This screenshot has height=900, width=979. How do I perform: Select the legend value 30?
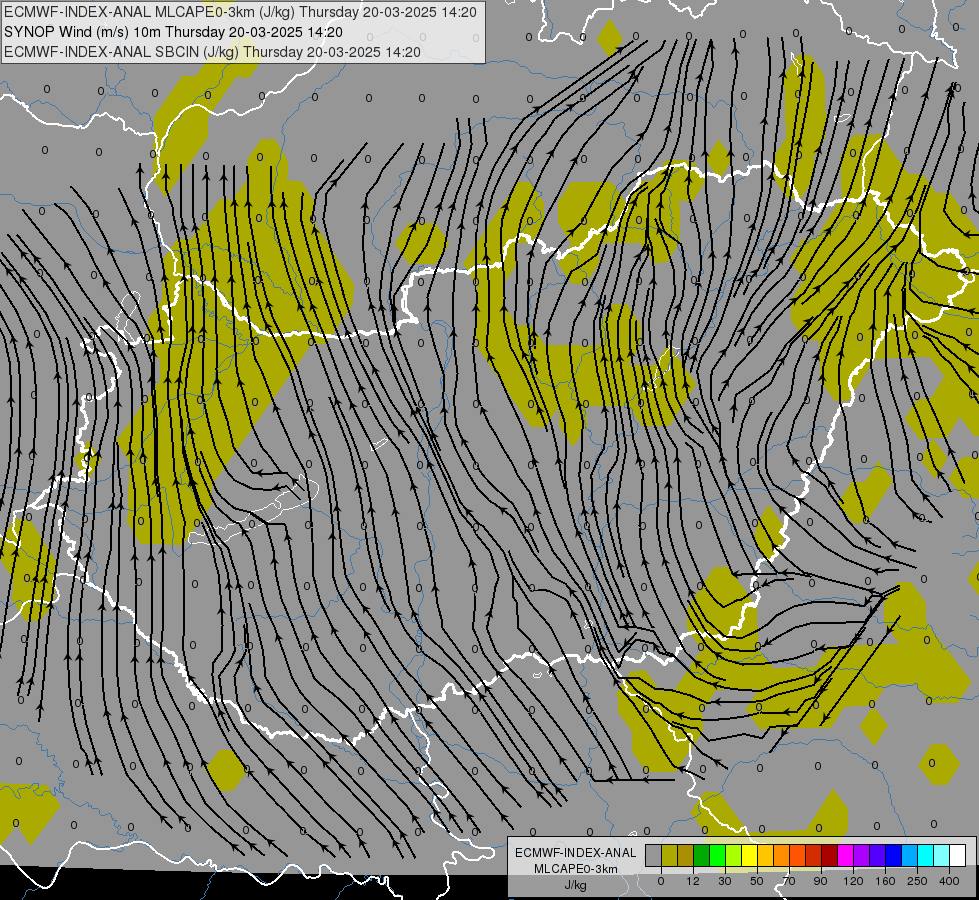tap(725, 881)
